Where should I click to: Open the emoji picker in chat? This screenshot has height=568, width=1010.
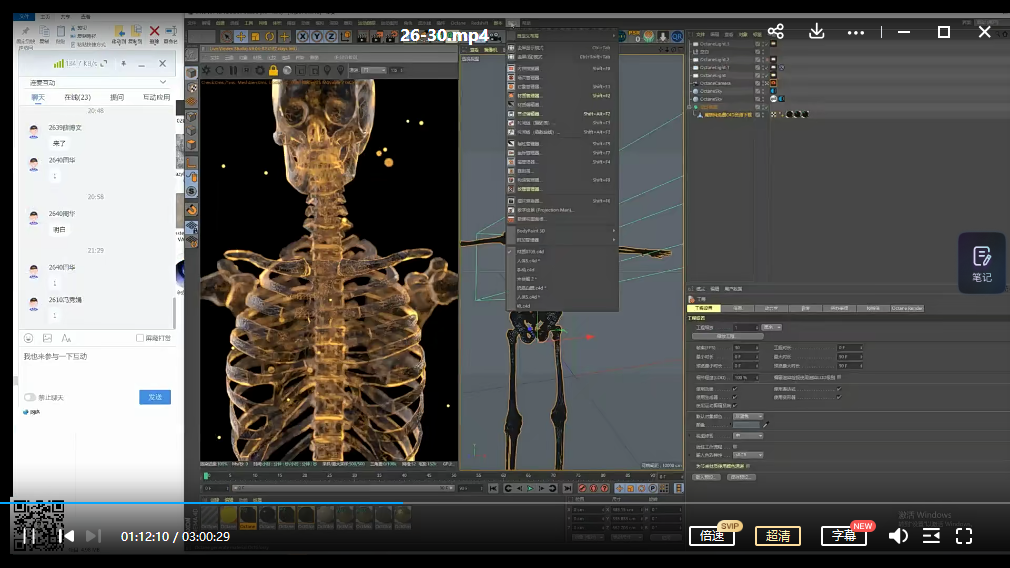click(28, 338)
